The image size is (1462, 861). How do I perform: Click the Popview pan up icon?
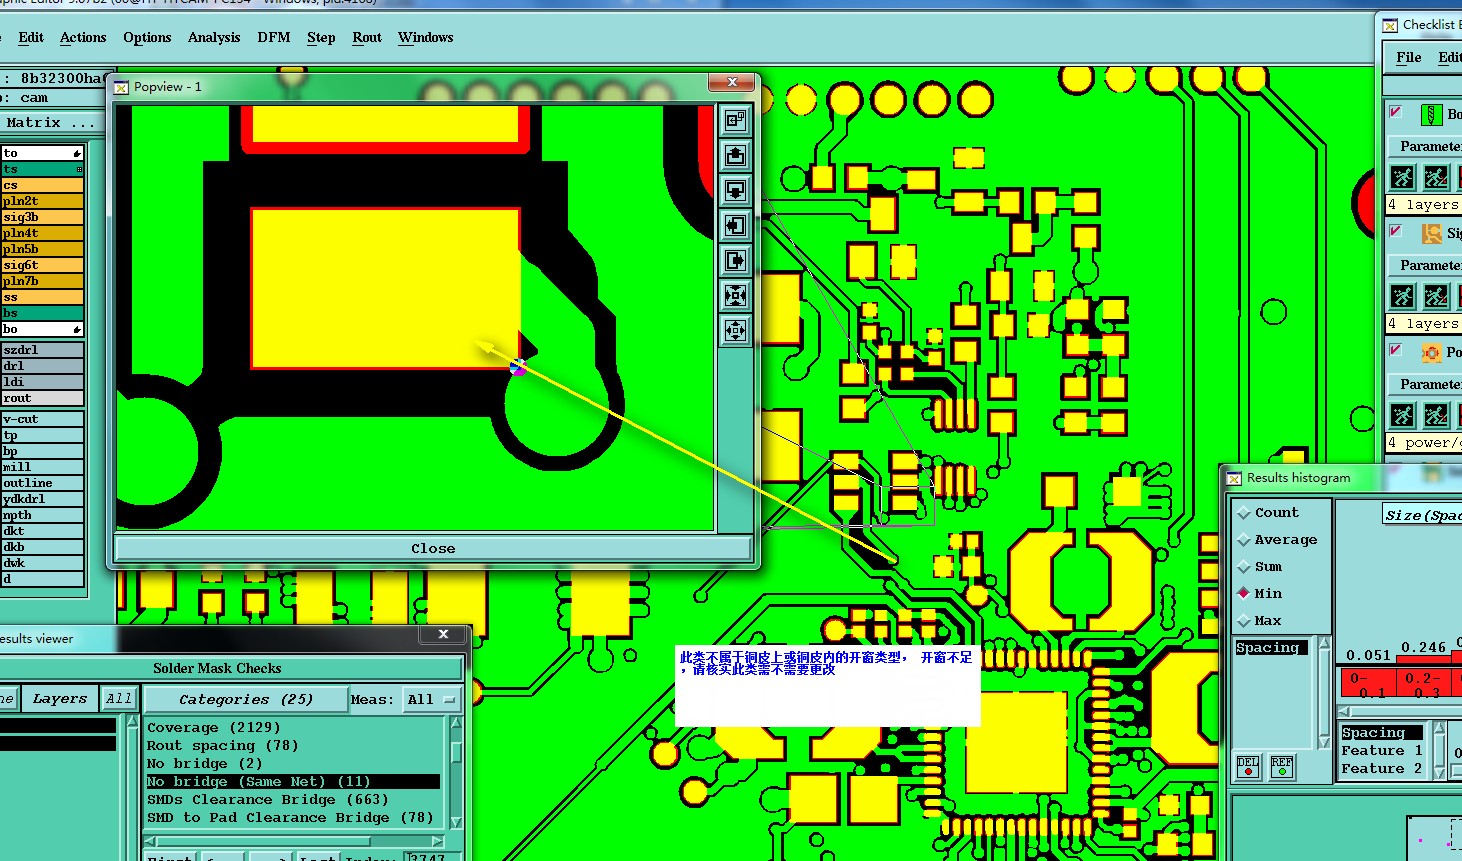pos(735,155)
